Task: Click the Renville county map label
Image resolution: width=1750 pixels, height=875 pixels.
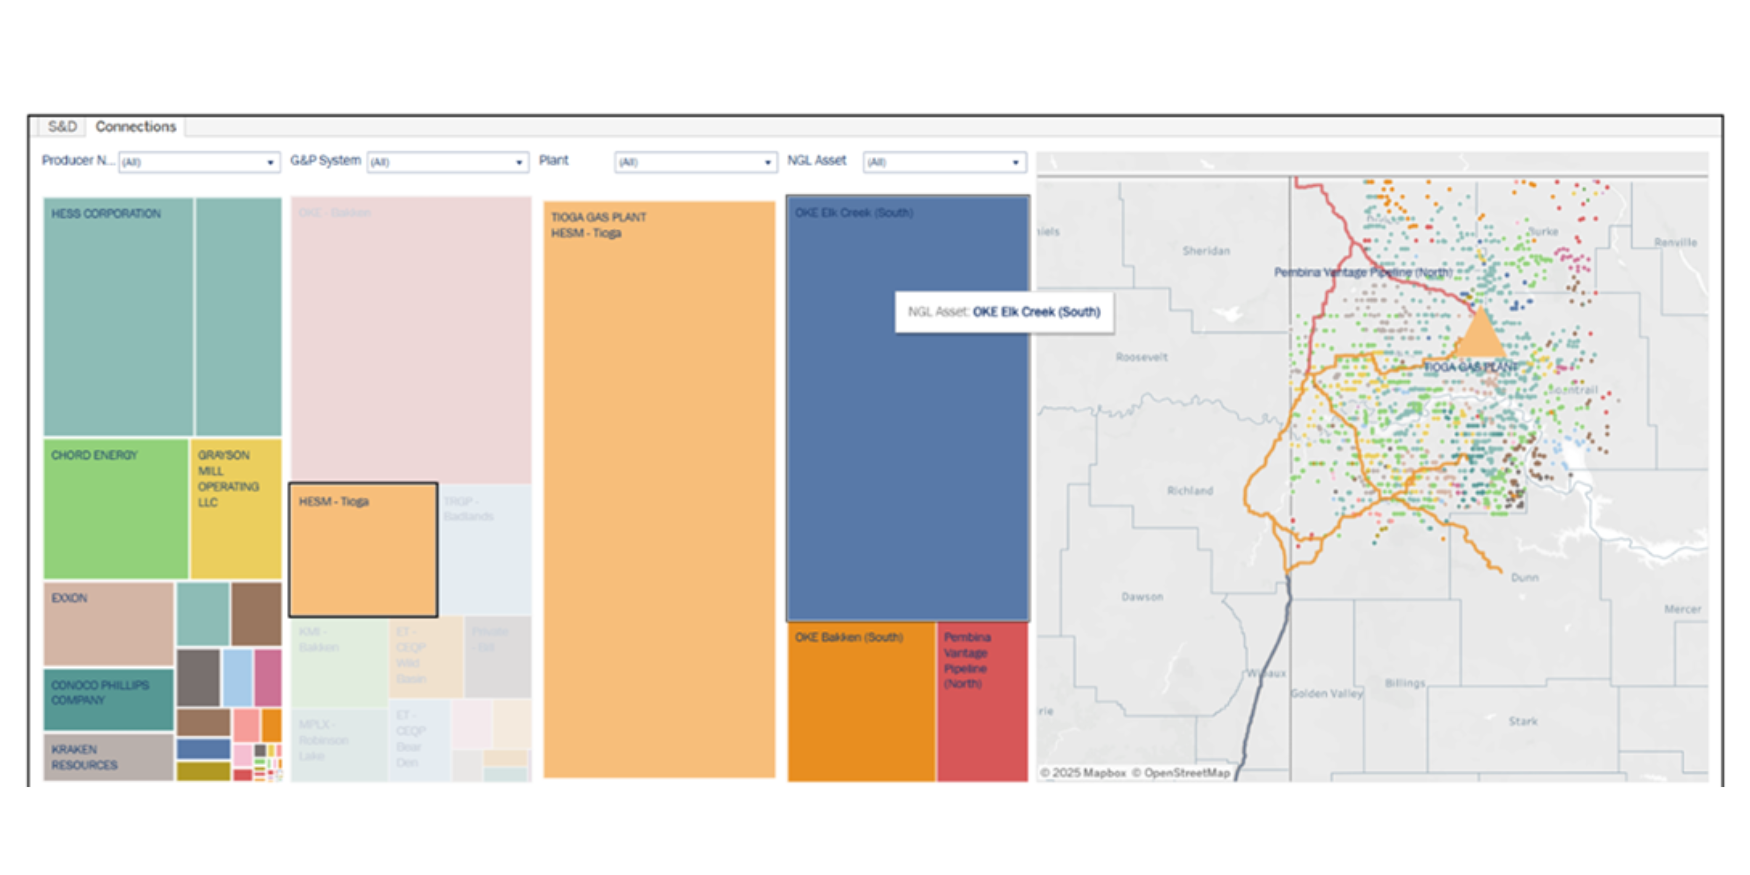Action: [x=1675, y=242]
